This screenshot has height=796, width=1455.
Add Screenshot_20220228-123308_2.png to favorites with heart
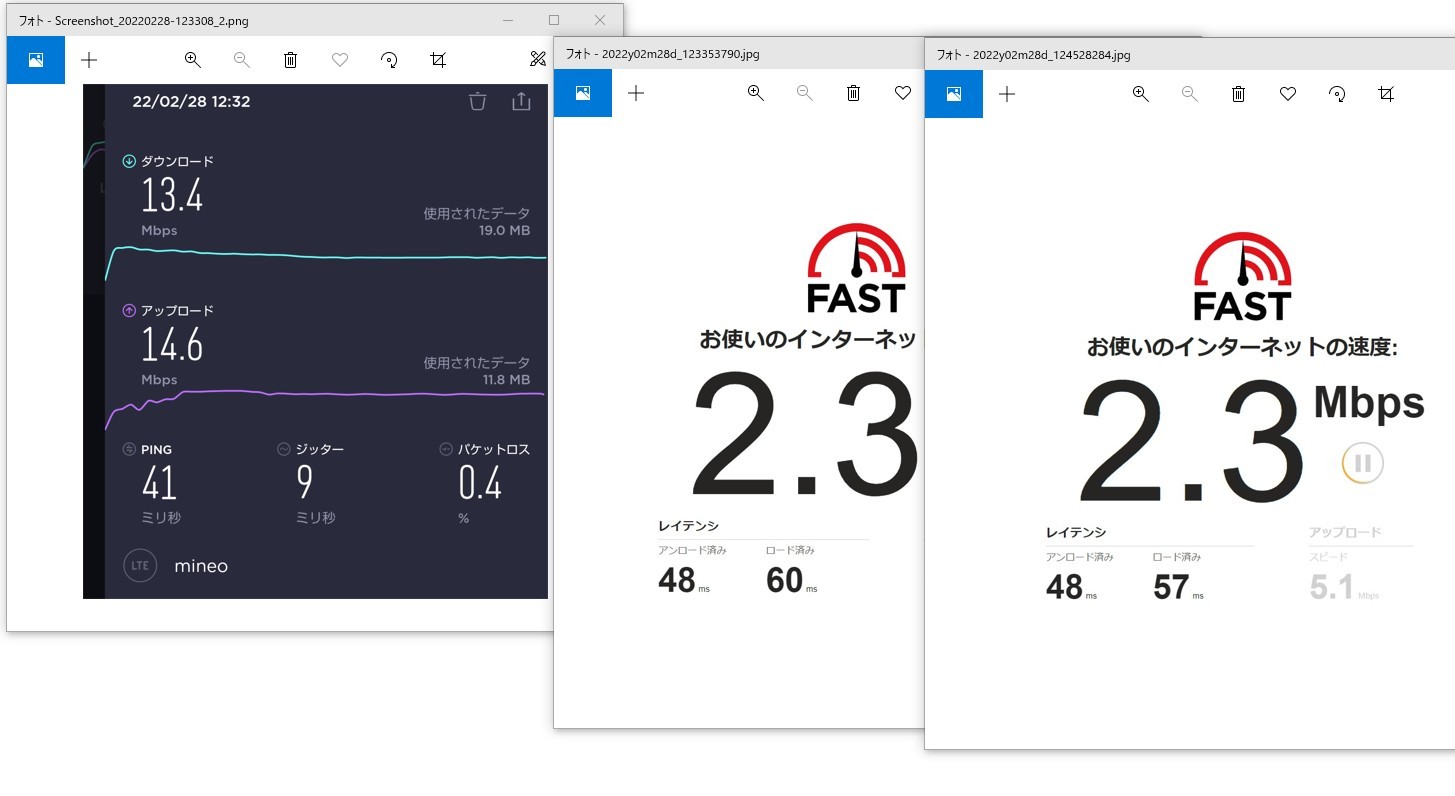coord(340,60)
